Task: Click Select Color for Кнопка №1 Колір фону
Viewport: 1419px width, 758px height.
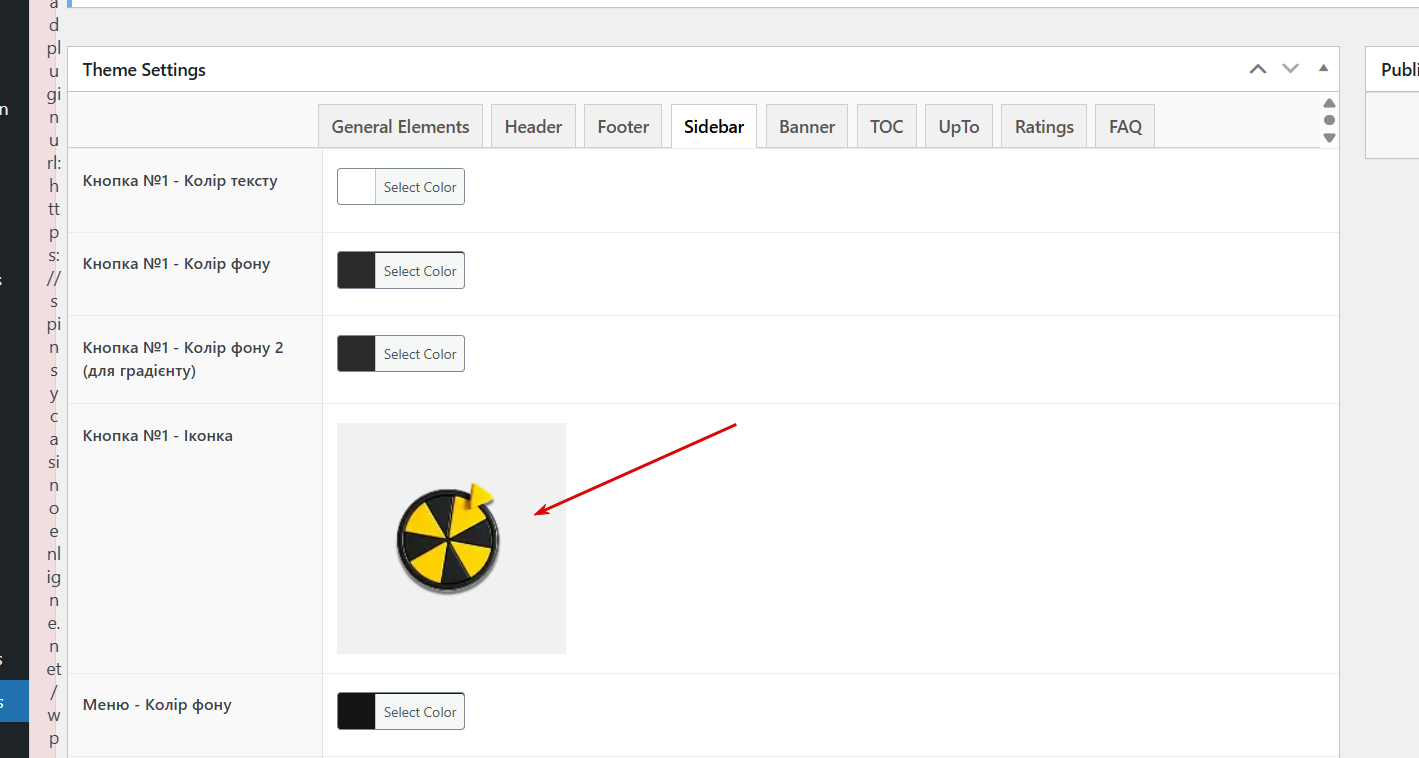Action: click(x=420, y=271)
